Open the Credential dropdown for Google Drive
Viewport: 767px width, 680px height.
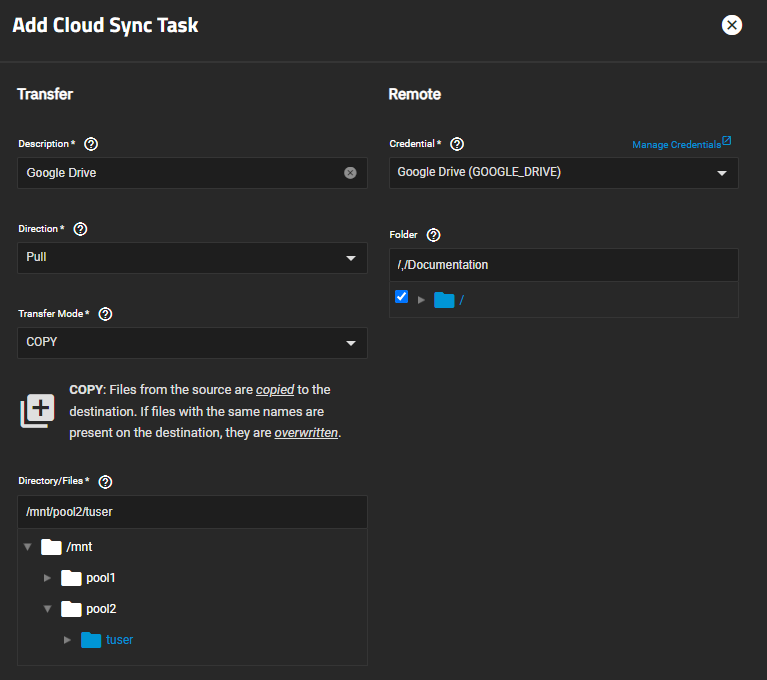pos(563,173)
